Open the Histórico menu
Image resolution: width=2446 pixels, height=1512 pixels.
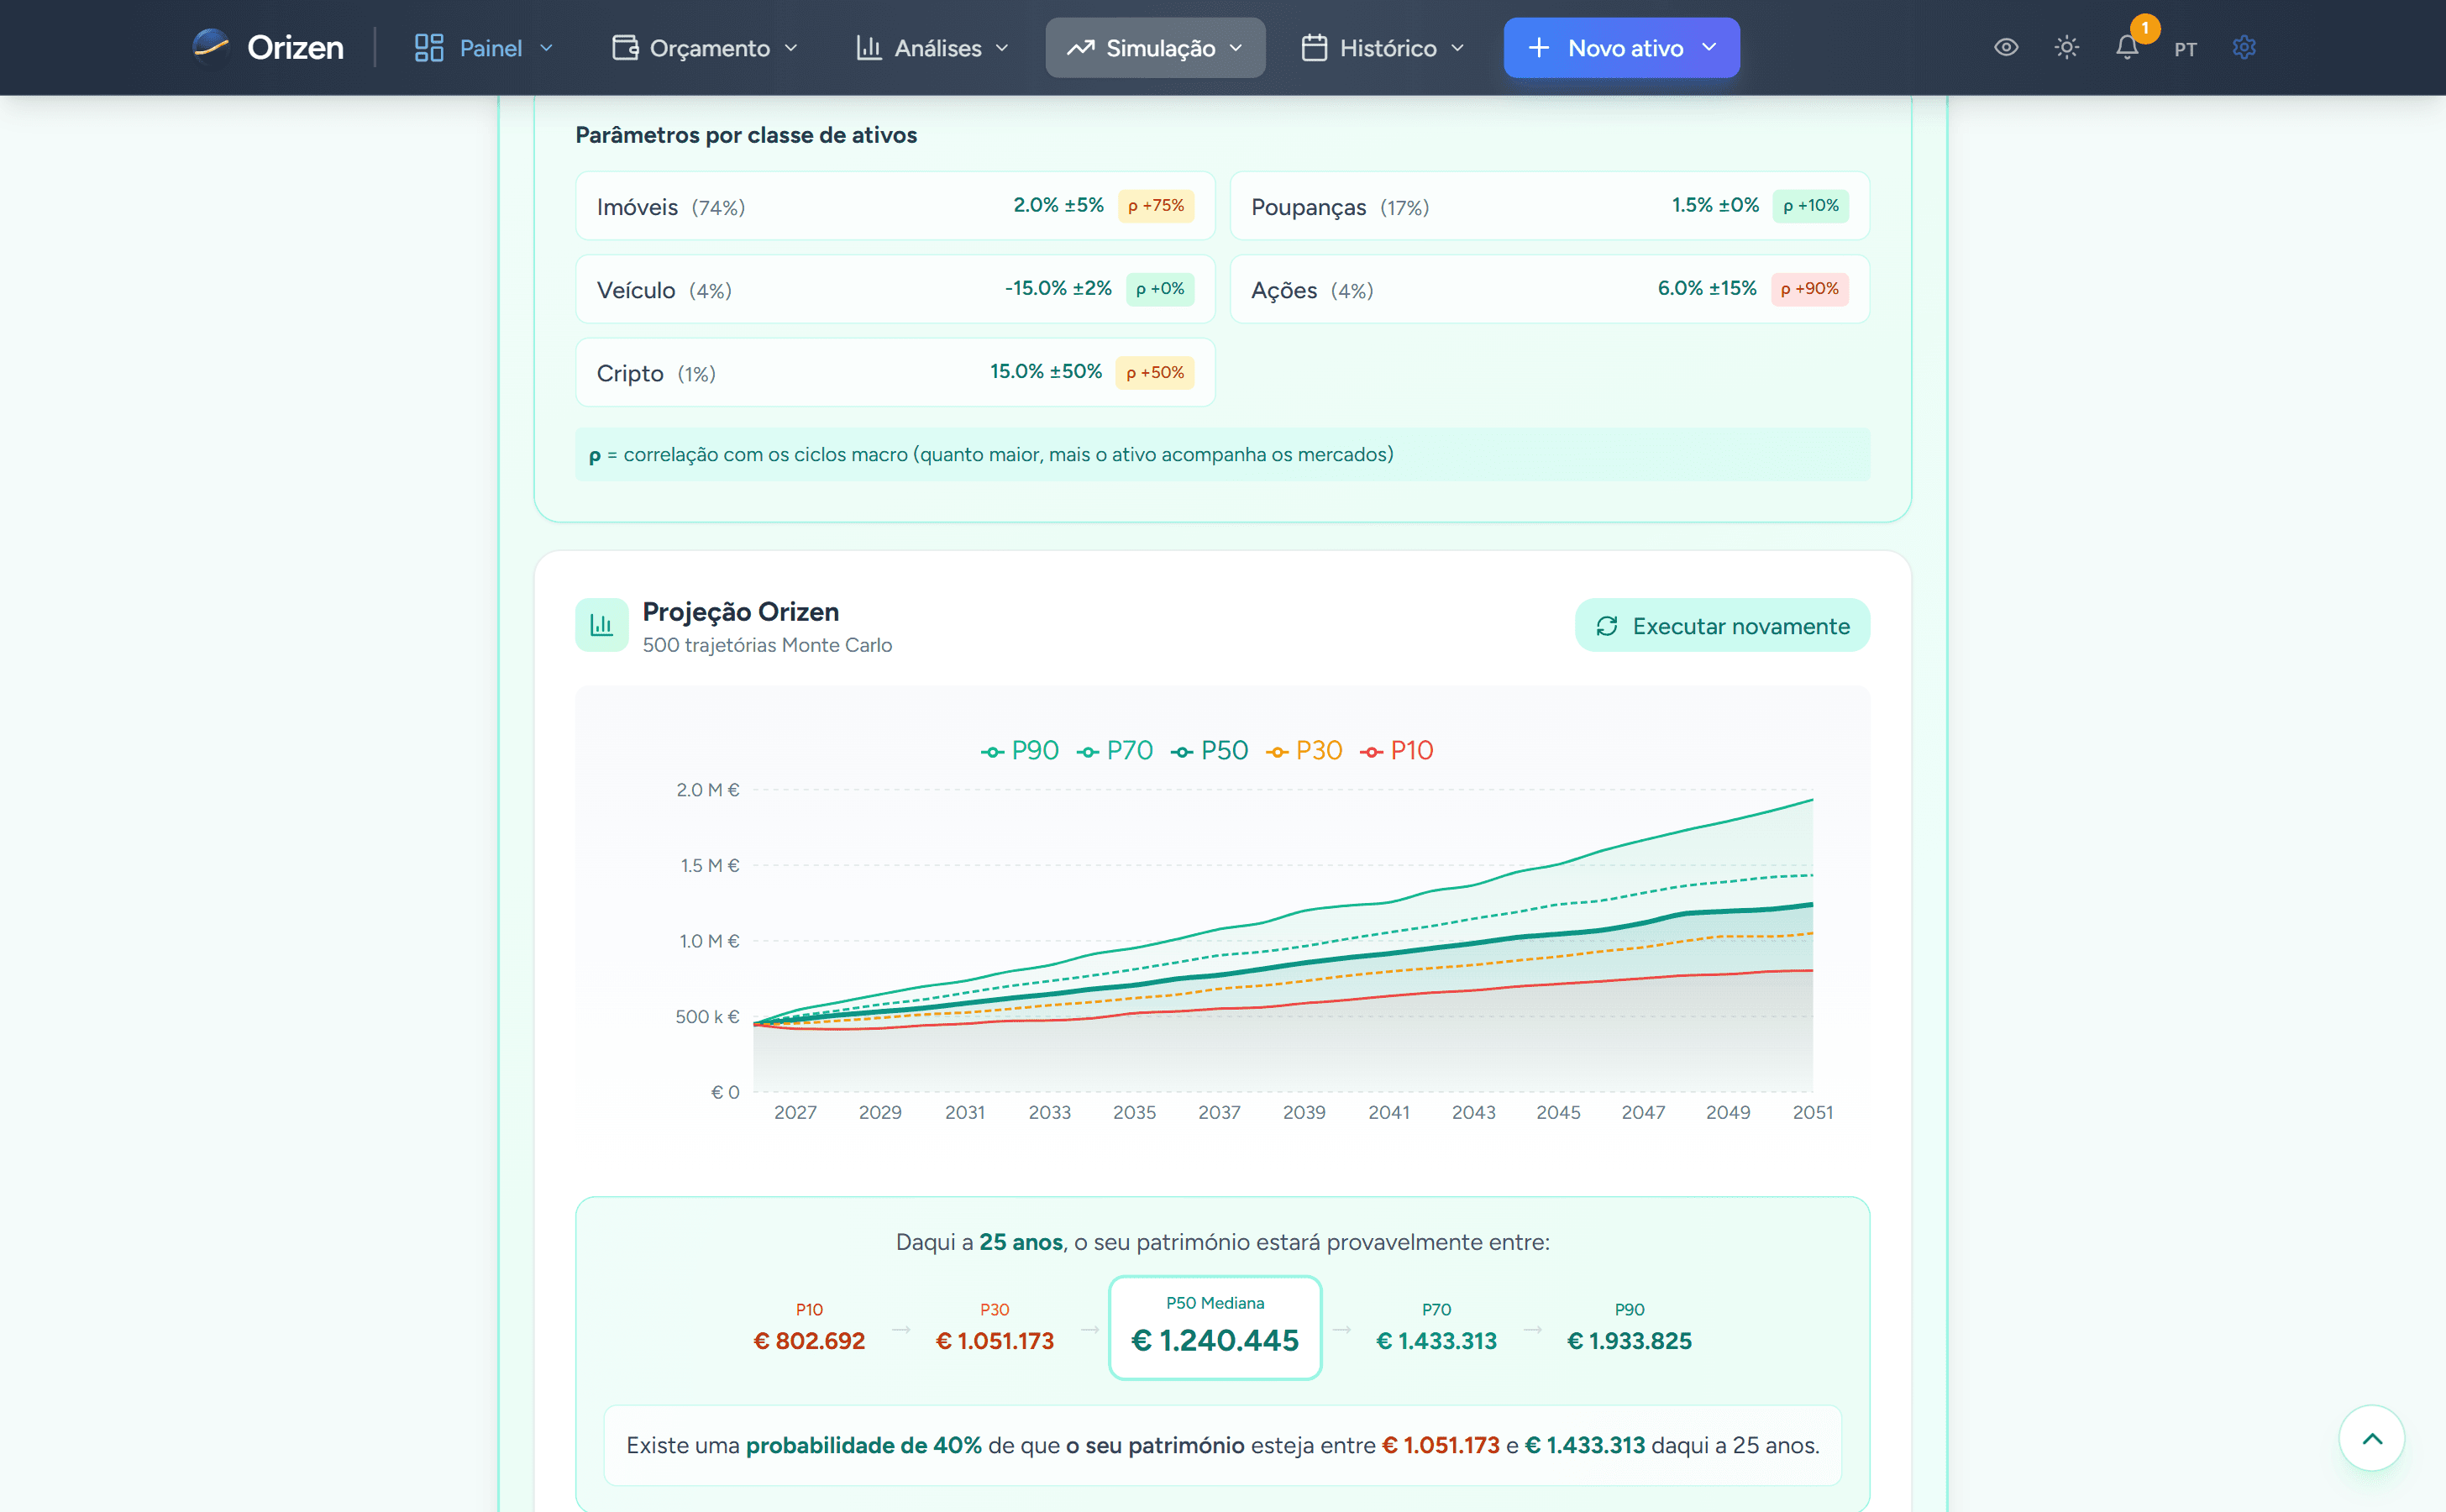1383,48
